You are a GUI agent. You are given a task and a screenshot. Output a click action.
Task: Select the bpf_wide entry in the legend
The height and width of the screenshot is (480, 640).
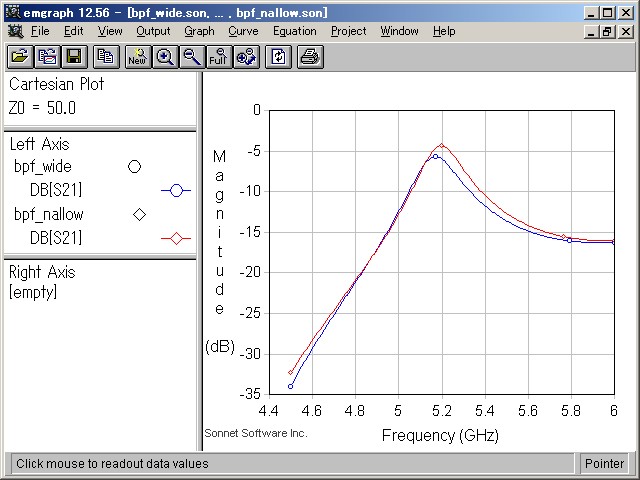(x=43, y=167)
